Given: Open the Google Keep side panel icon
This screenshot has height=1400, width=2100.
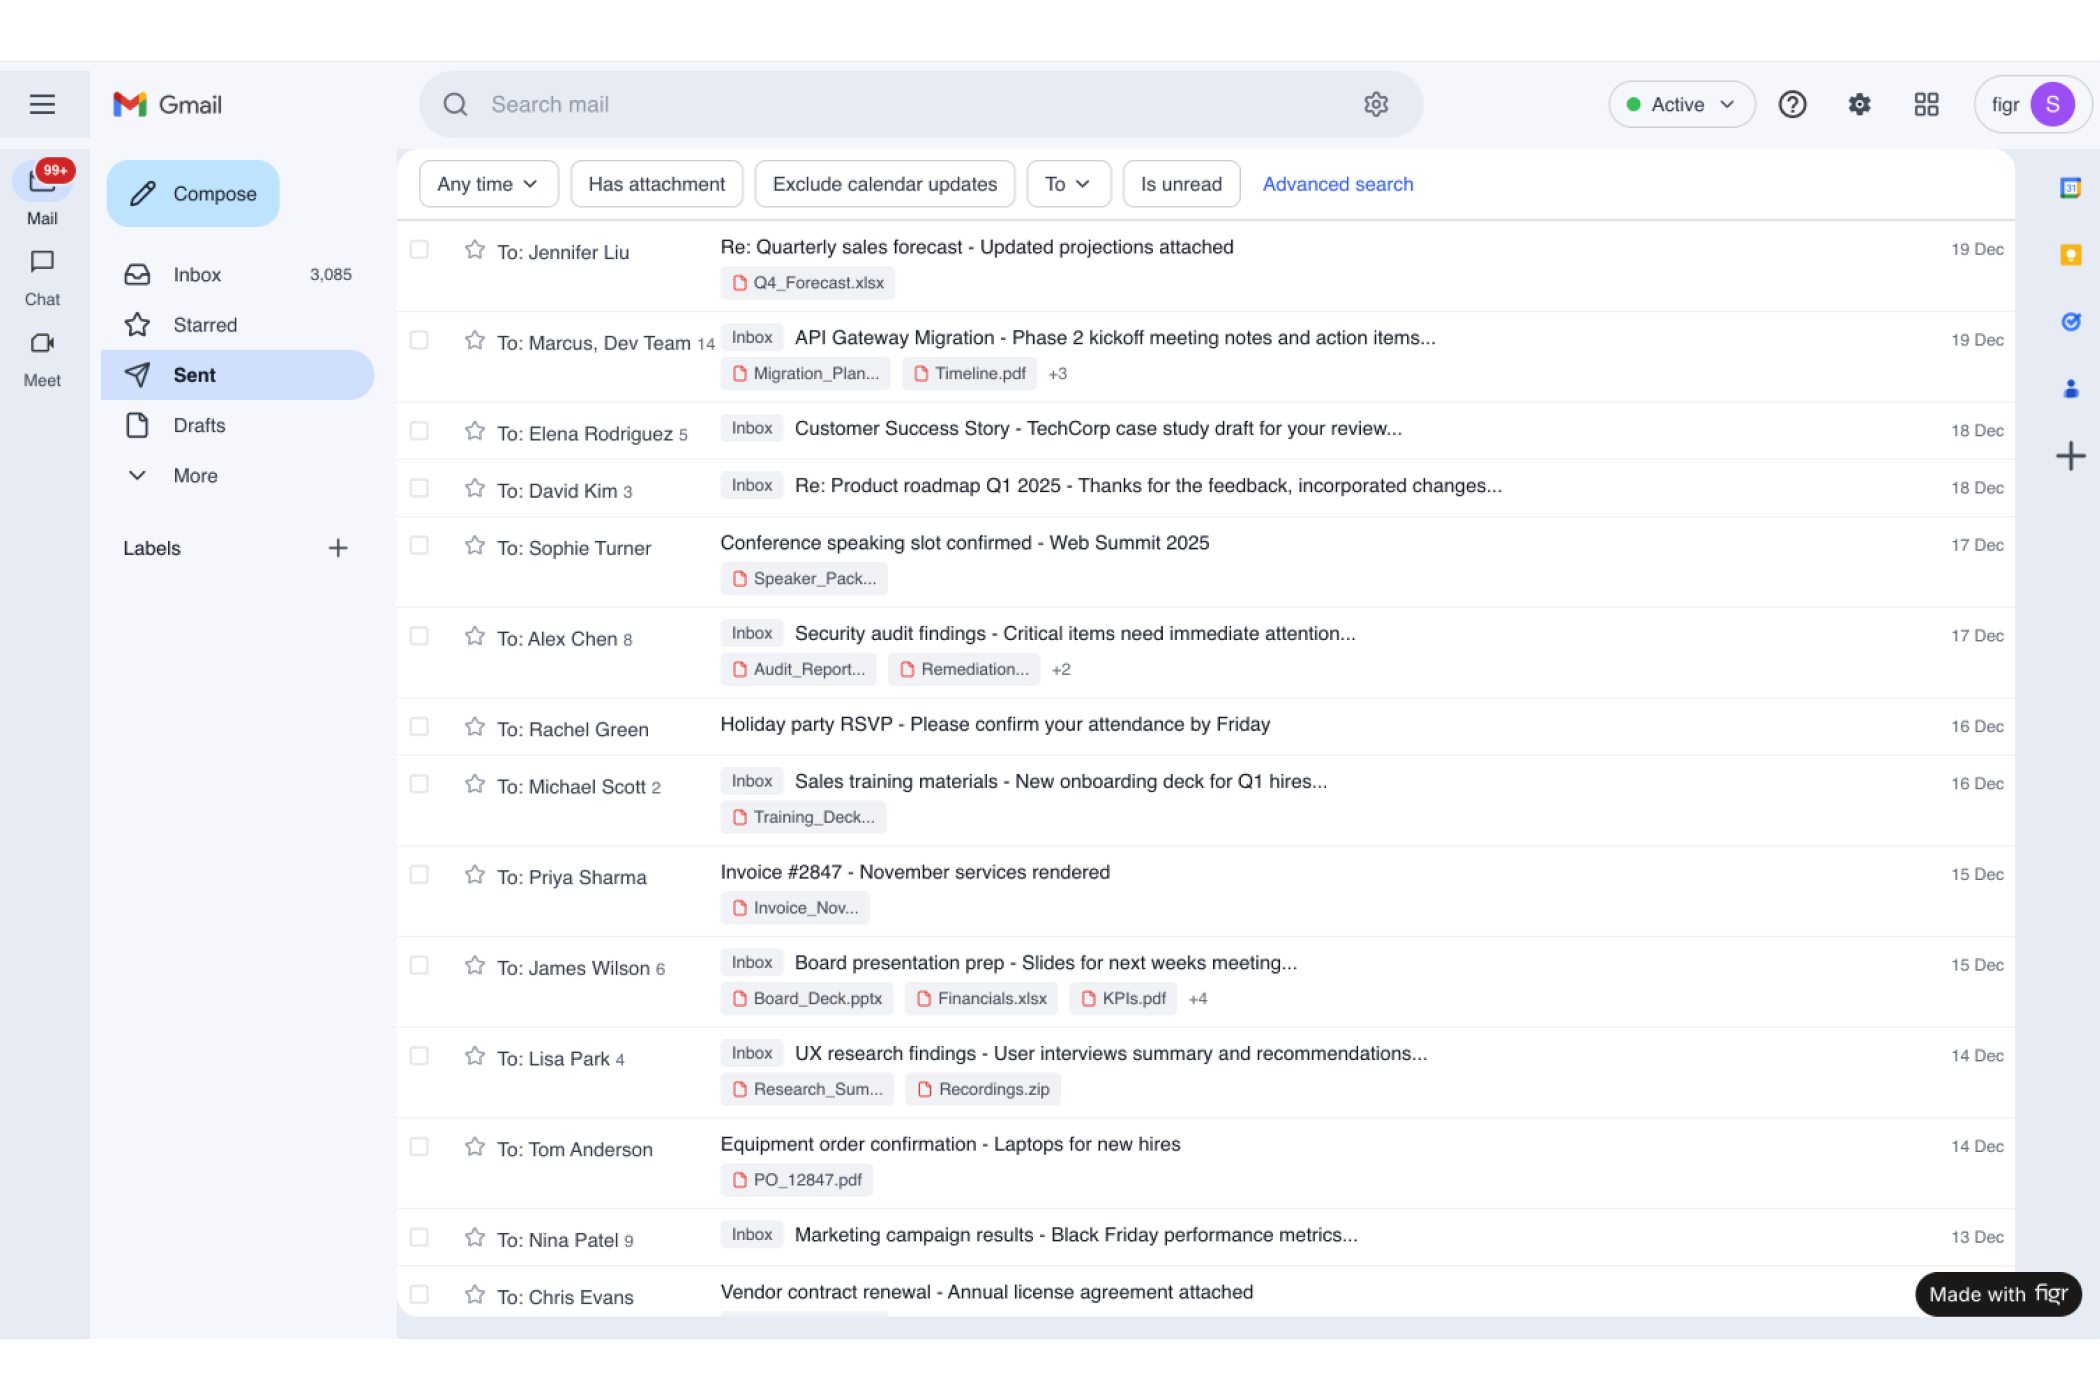Looking at the screenshot, I should click(2070, 255).
